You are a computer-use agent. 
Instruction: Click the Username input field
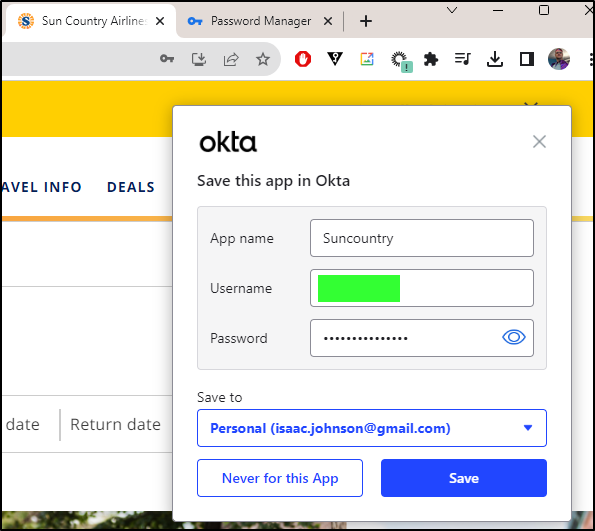point(422,288)
